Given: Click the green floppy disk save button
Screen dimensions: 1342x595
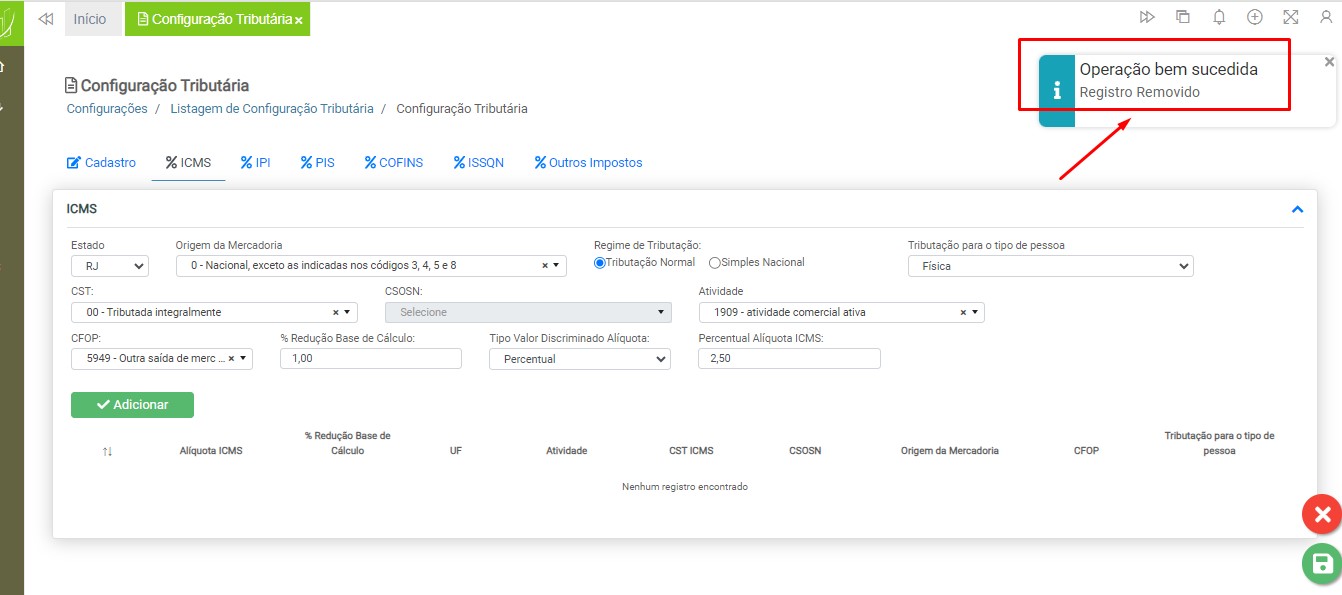Looking at the screenshot, I should (x=1322, y=563).
